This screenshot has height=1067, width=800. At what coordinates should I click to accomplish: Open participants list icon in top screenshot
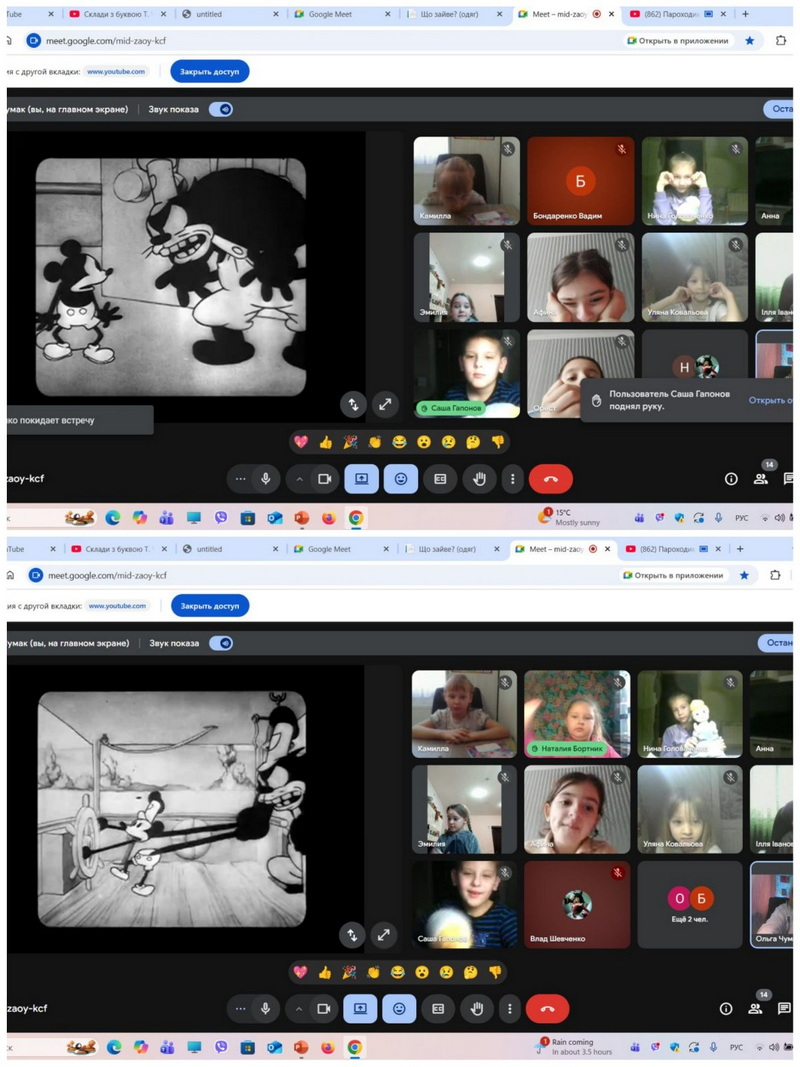click(761, 479)
